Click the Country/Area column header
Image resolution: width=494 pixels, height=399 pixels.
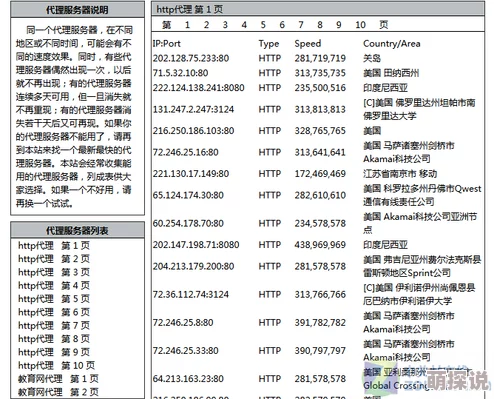[392, 44]
